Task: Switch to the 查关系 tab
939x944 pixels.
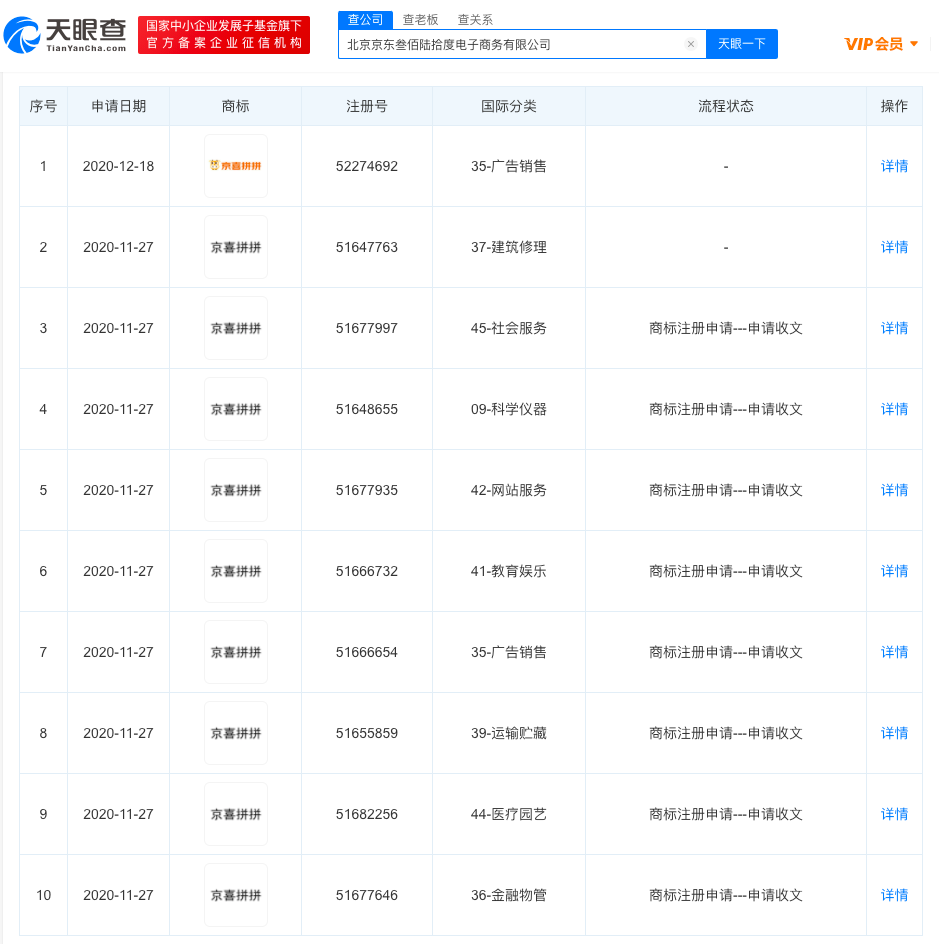Action: [475, 20]
